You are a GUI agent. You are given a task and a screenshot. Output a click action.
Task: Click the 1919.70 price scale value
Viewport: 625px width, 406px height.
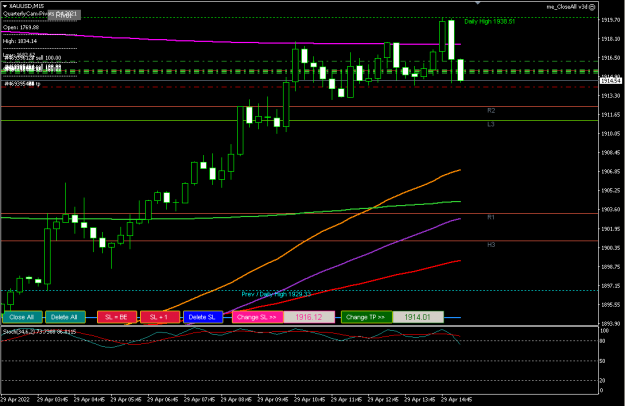(x=610, y=20)
